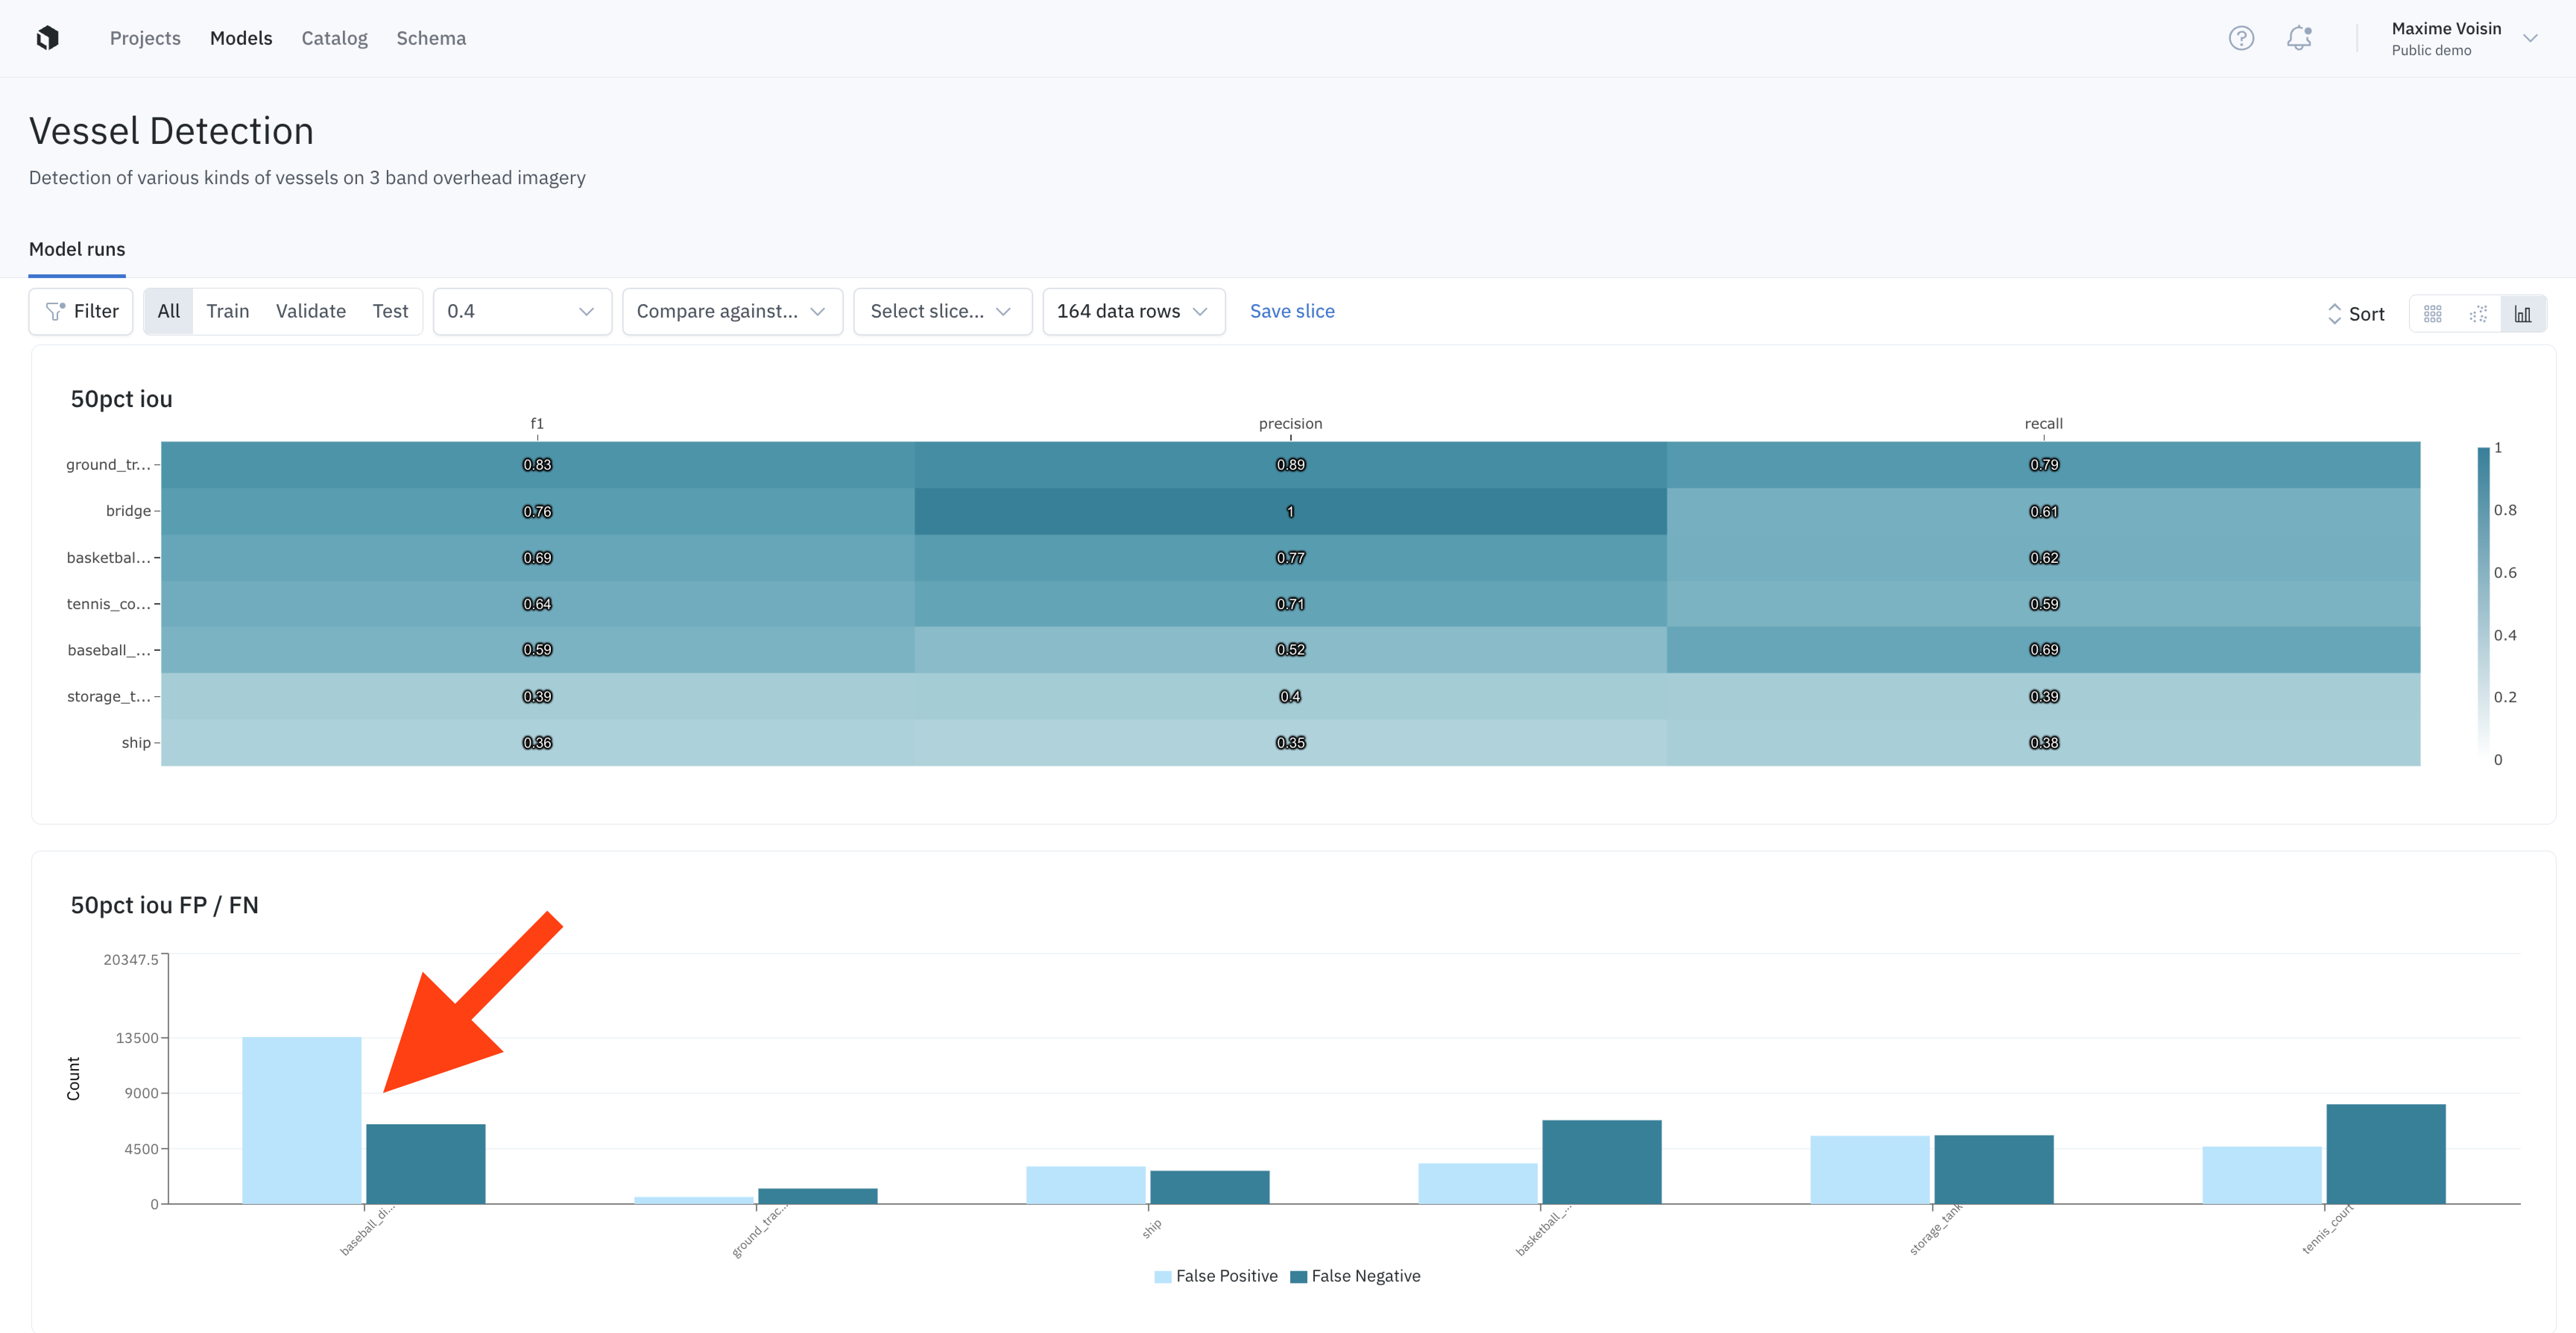
Task: Select the Train split toggle
Action: click(228, 312)
